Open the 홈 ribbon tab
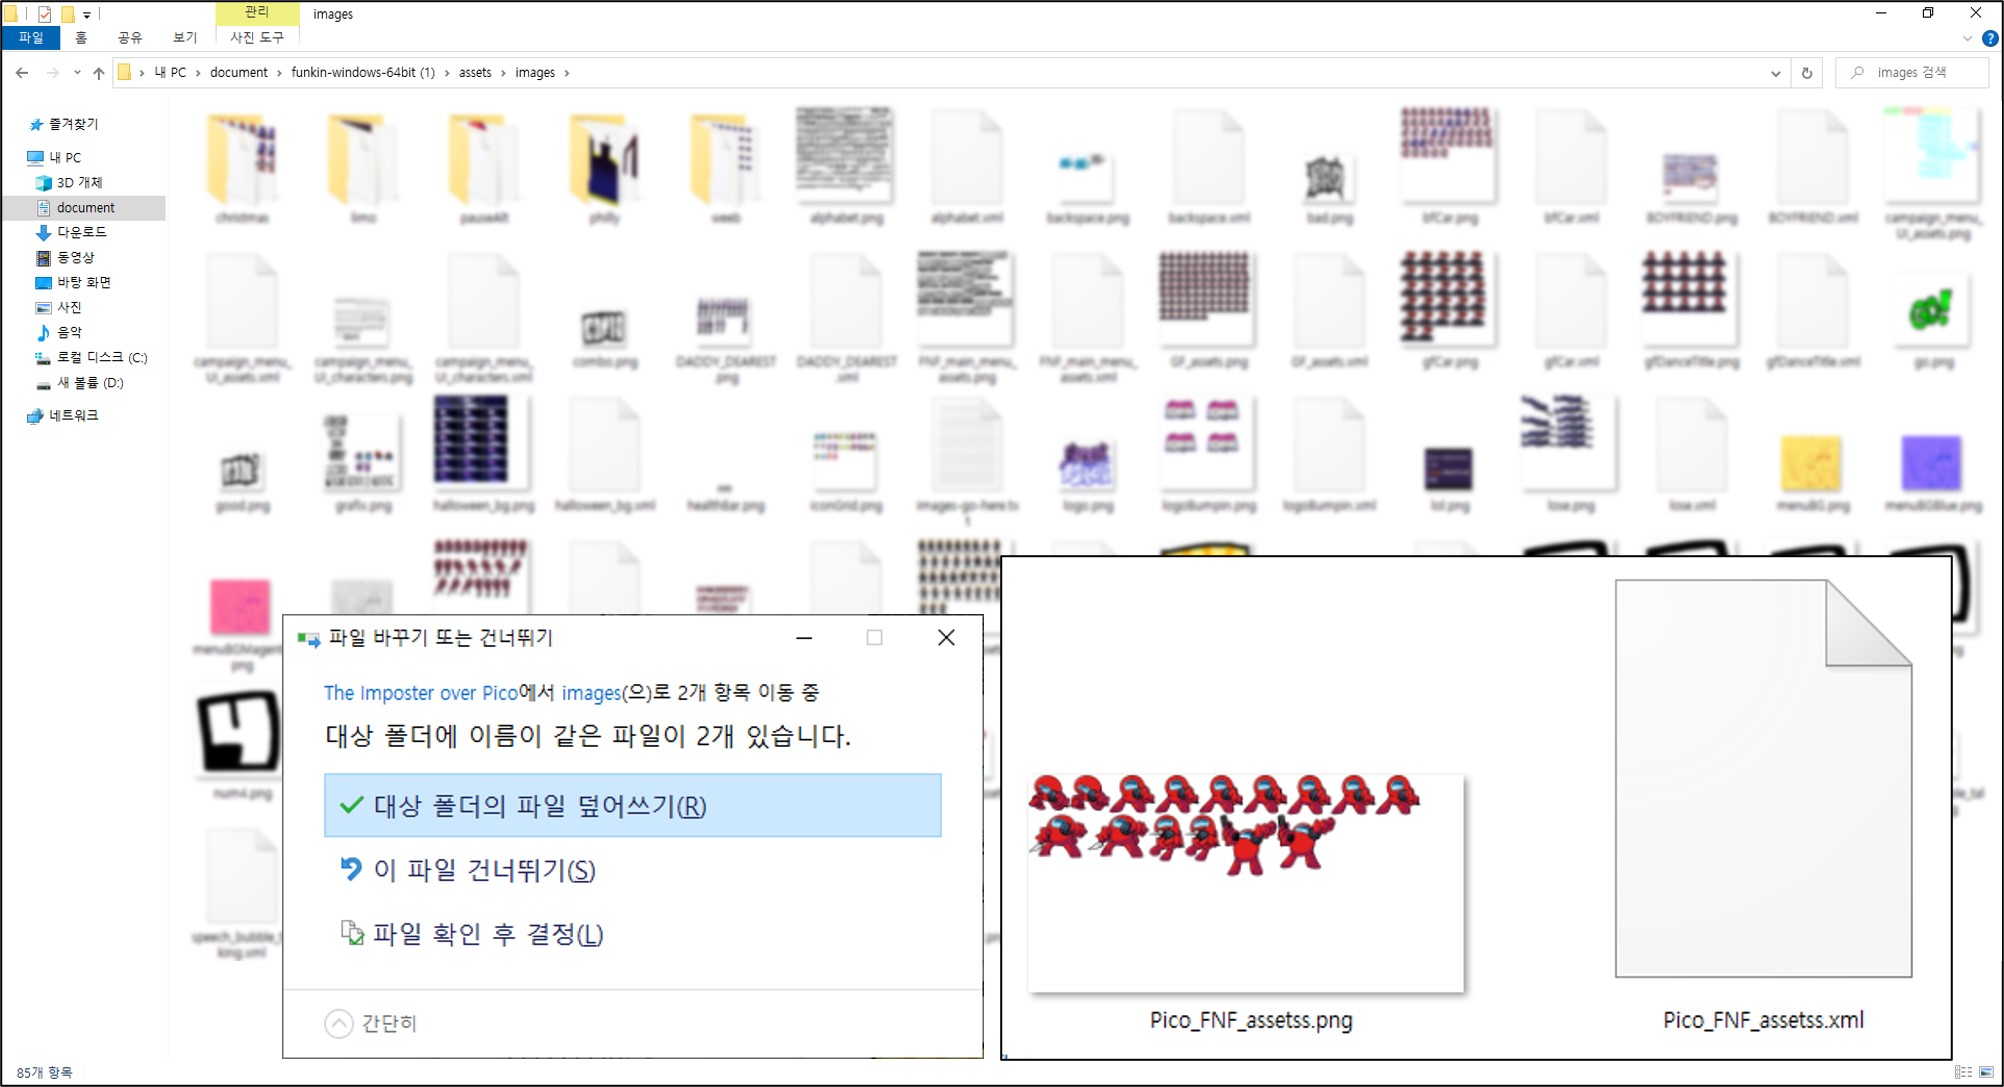This screenshot has width=2004, height=1087. (x=81, y=38)
